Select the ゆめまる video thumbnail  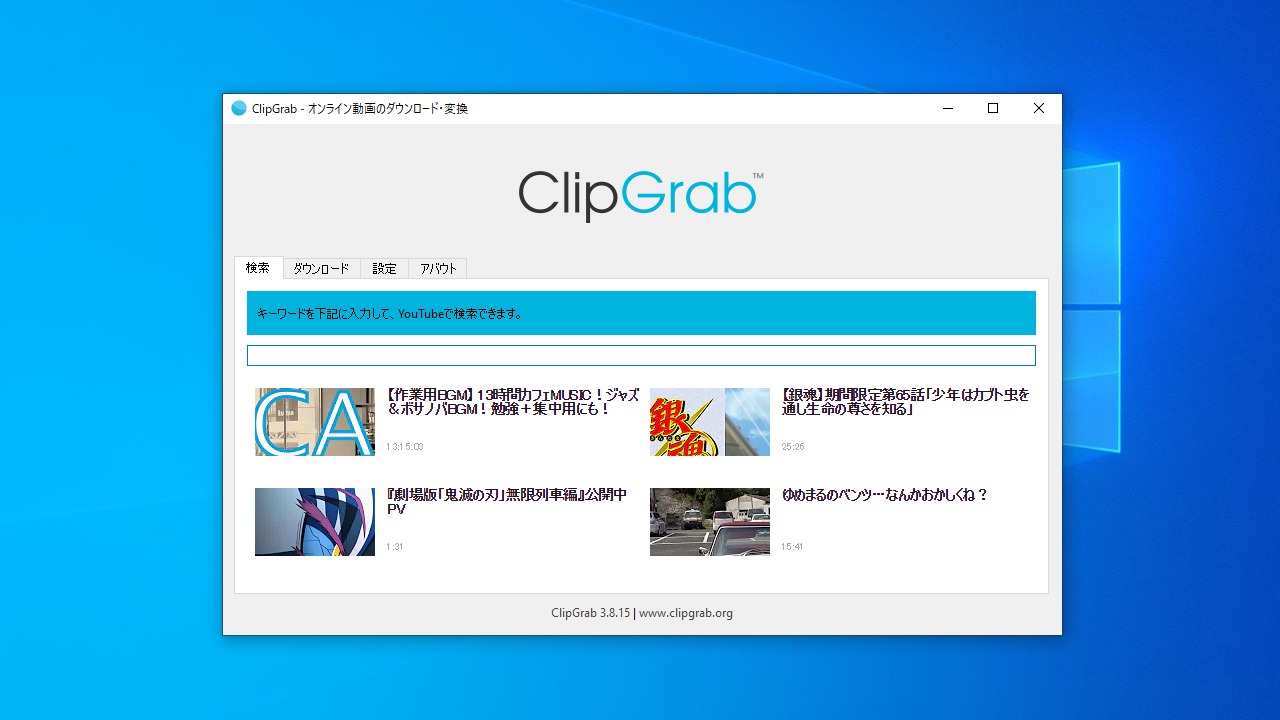pos(710,522)
